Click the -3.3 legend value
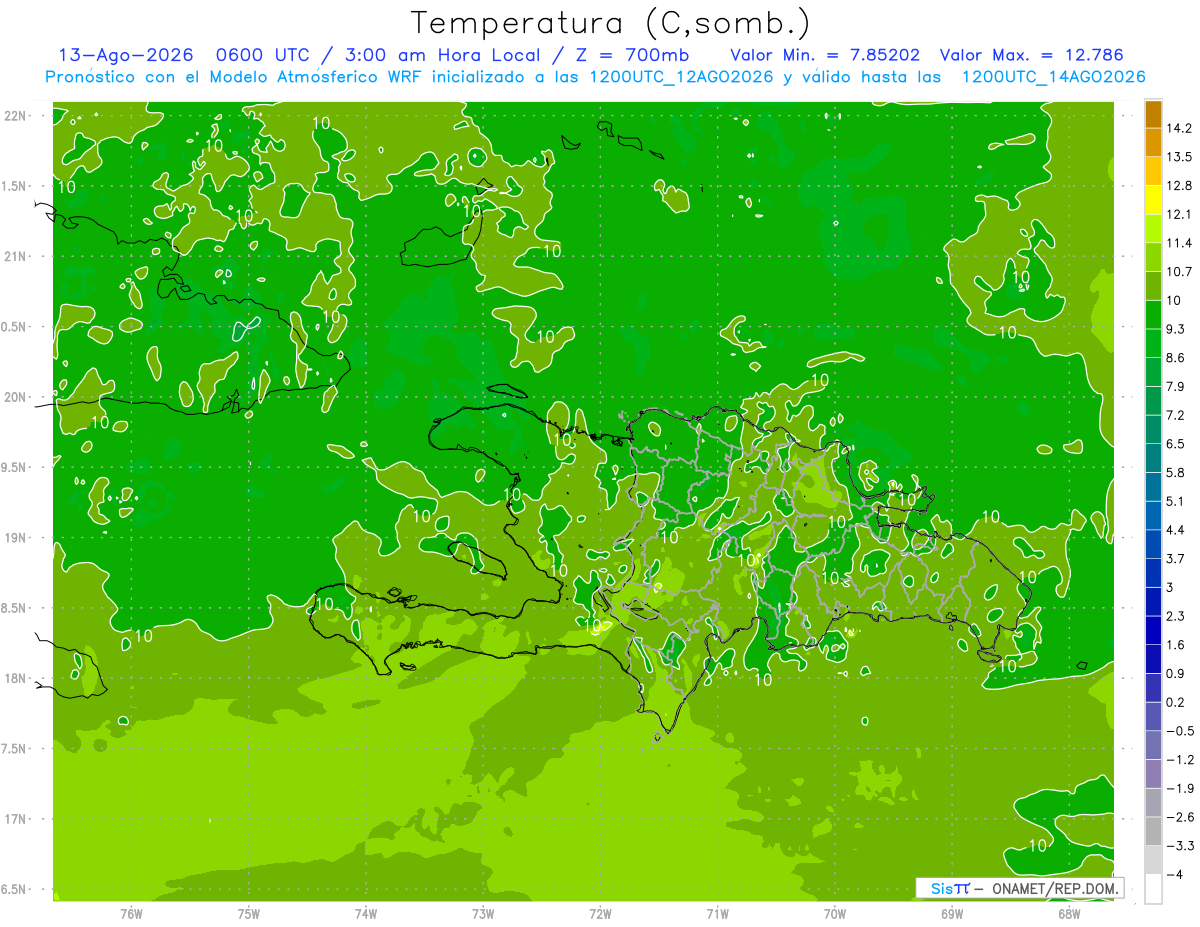This screenshot has height=927, width=1200. [1181, 846]
